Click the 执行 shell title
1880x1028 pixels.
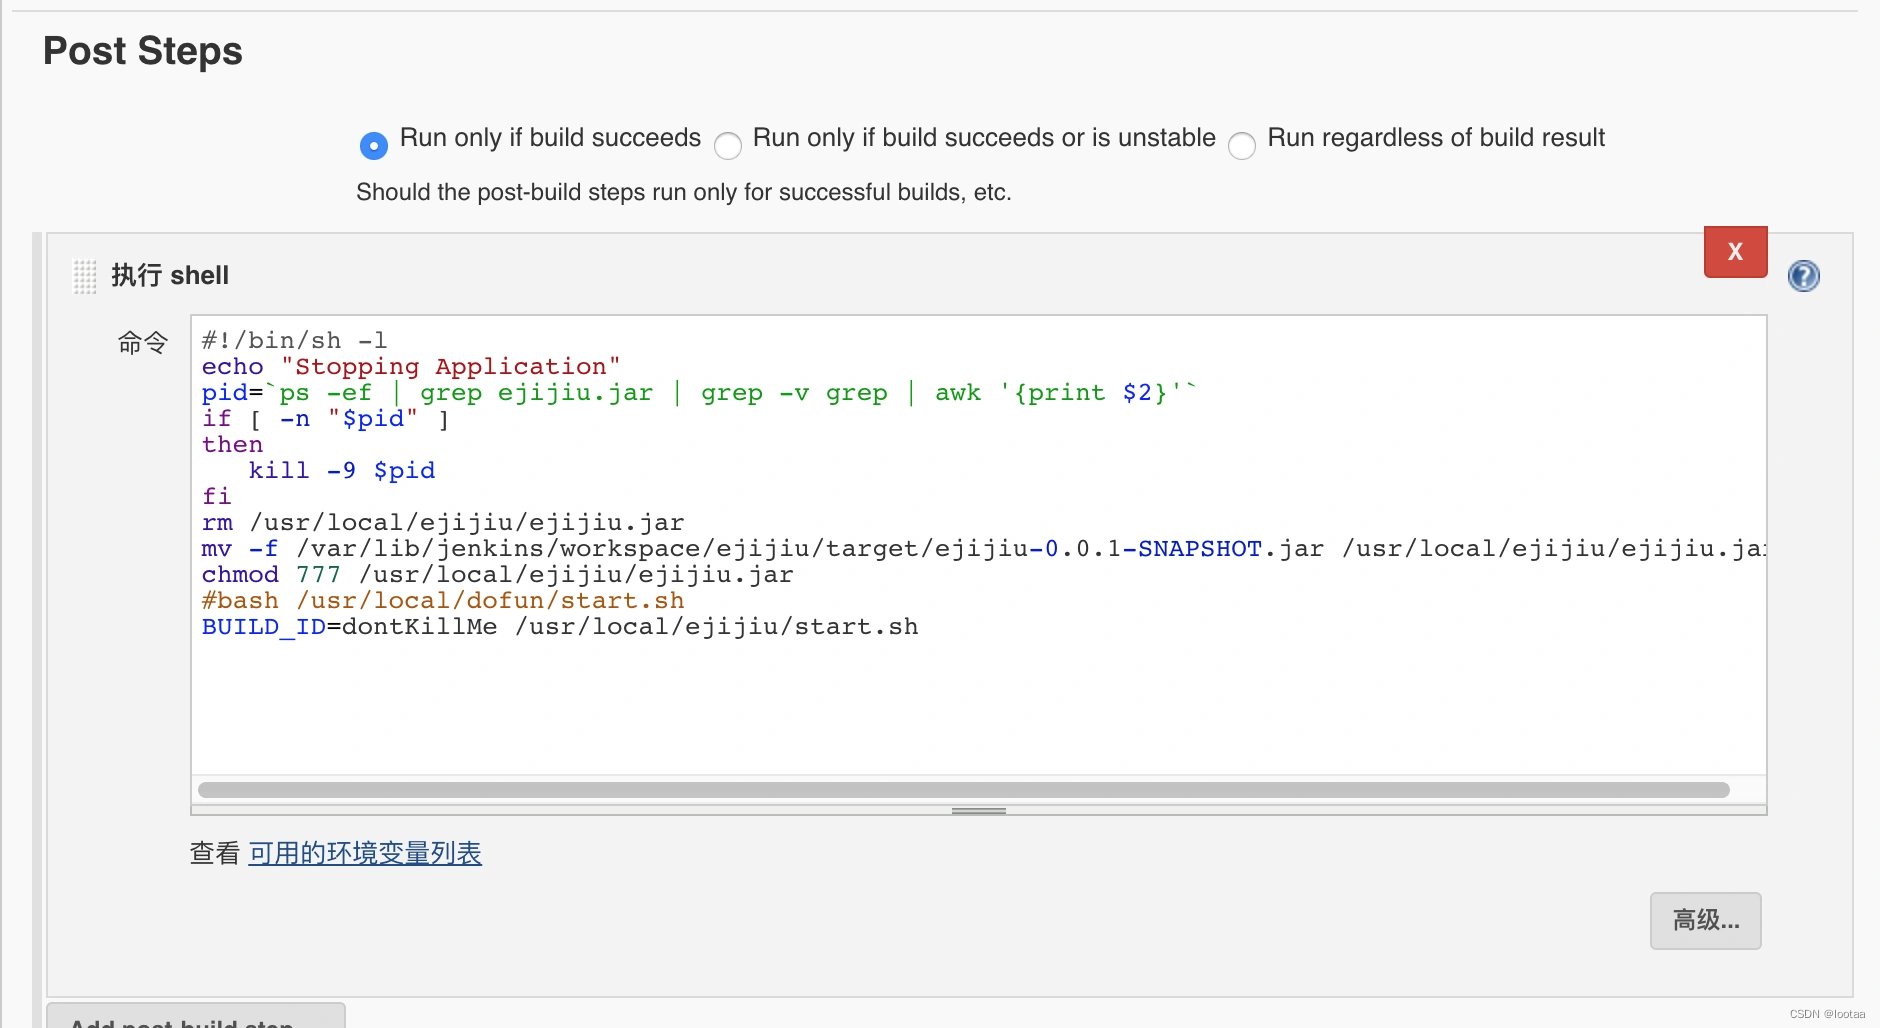170,275
